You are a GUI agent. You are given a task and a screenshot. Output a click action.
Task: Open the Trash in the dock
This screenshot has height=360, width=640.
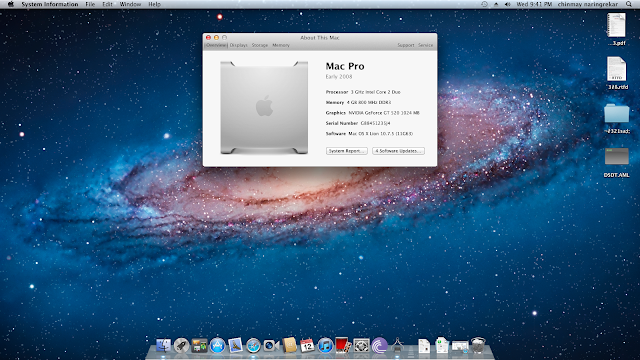[x=478, y=345]
